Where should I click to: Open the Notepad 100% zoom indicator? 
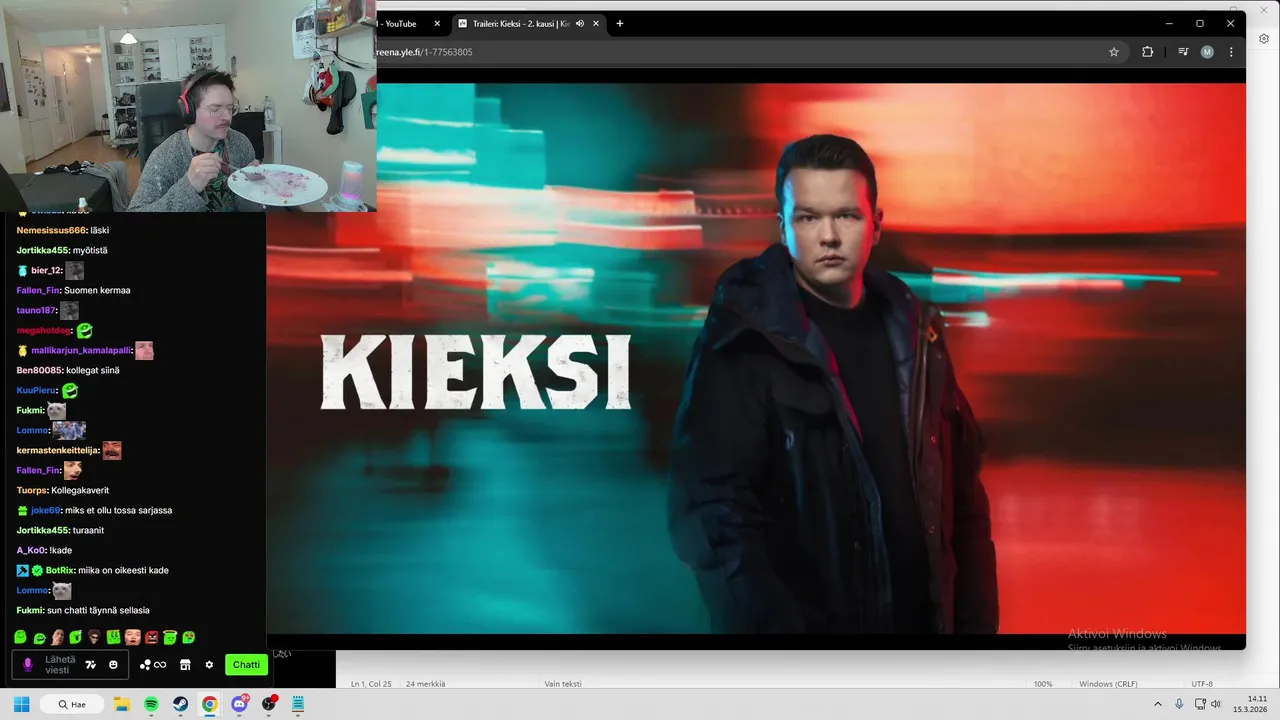click(1043, 684)
